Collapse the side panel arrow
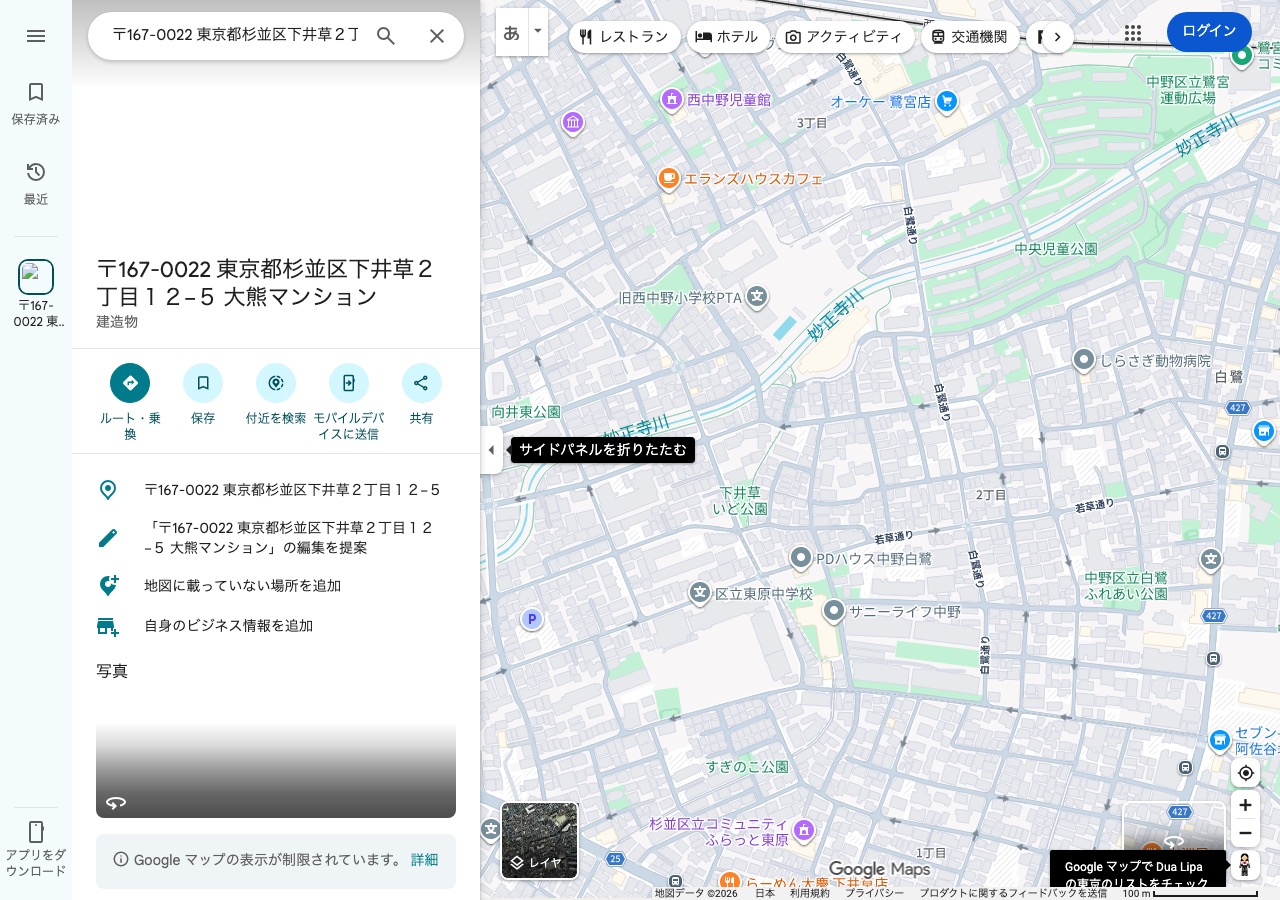 (x=491, y=450)
